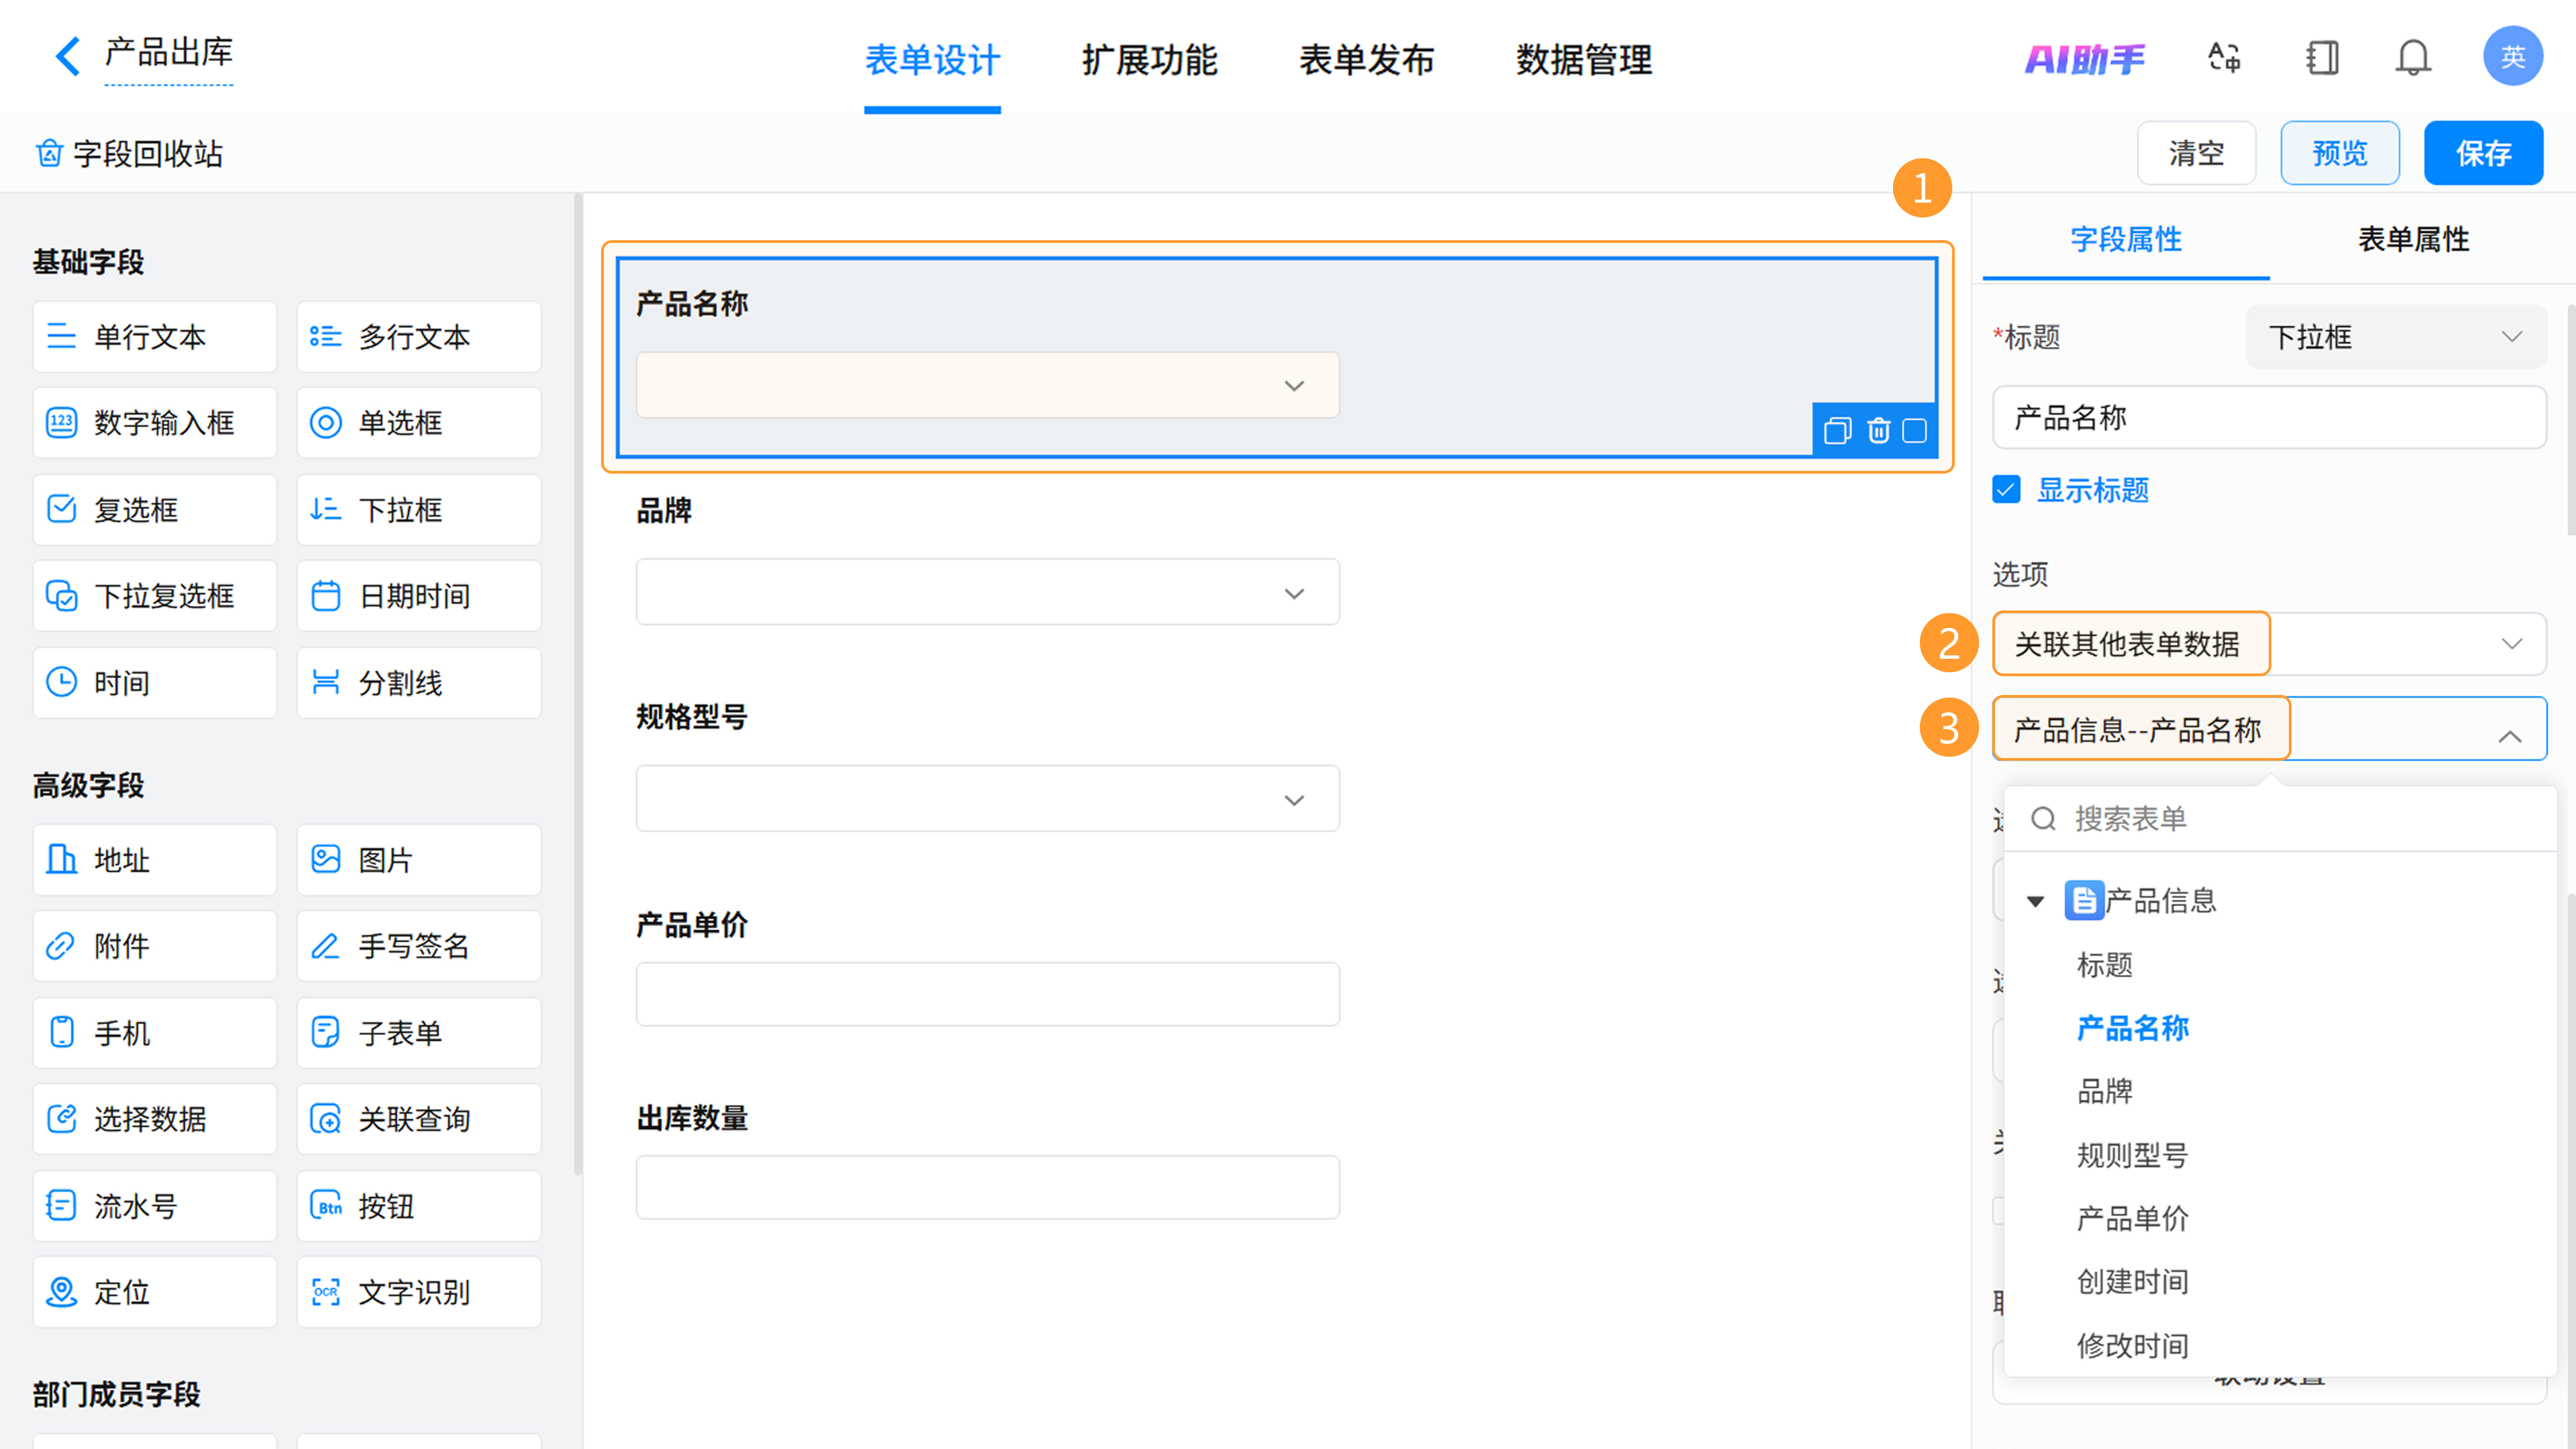Click the trash icon on 产品名称 field
The height and width of the screenshot is (1449, 2576).
tap(1878, 430)
